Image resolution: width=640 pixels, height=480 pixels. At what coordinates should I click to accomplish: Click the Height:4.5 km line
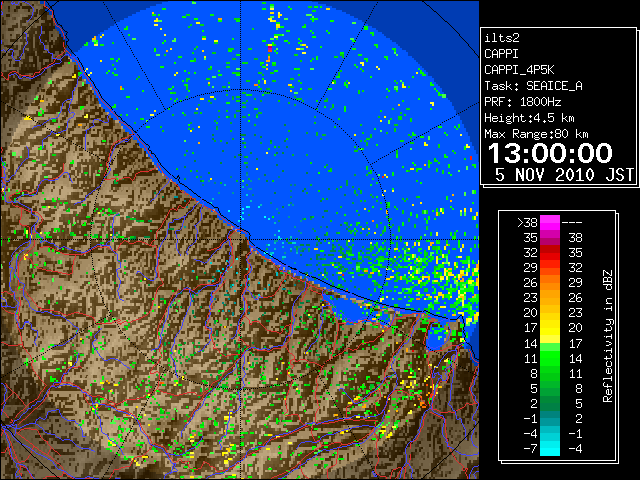(x=529, y=118)
